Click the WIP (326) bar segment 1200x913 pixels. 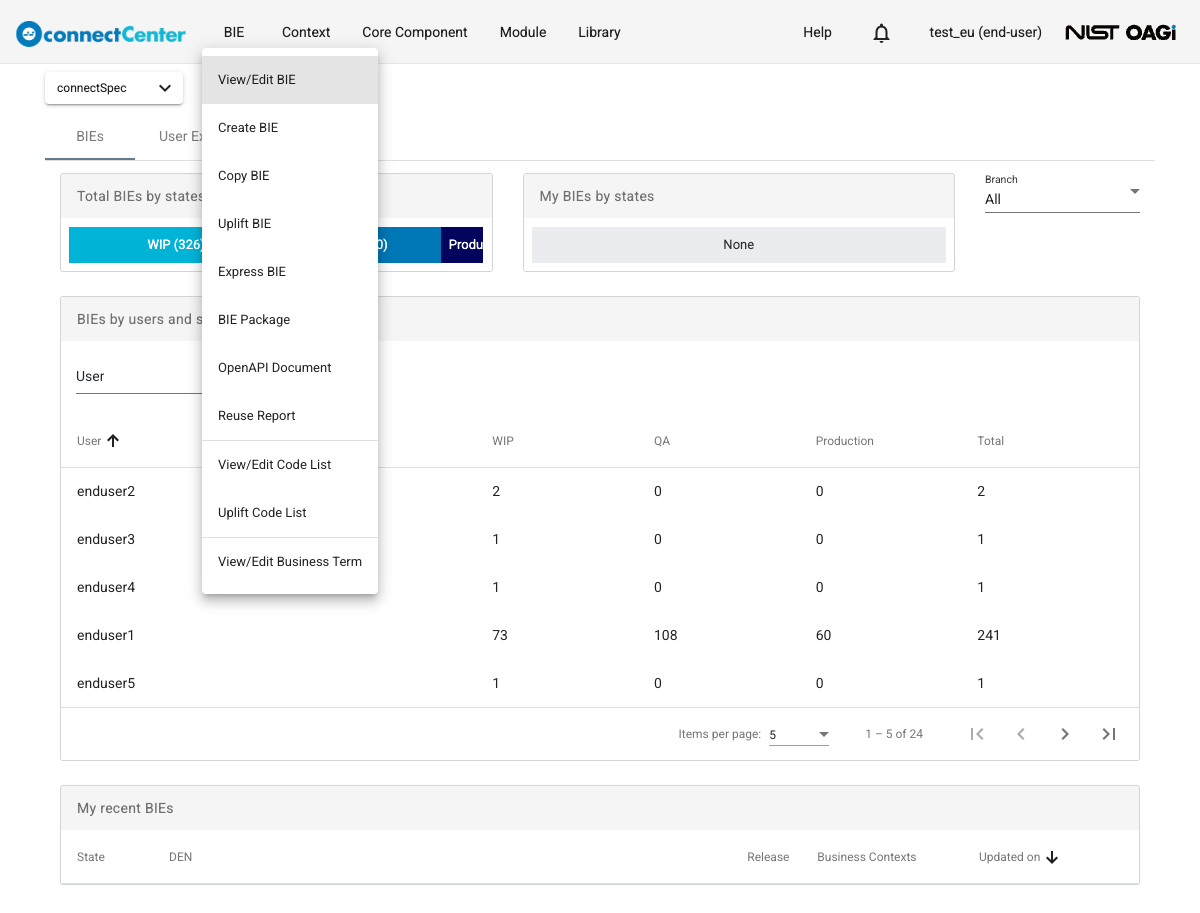point(135,245)
